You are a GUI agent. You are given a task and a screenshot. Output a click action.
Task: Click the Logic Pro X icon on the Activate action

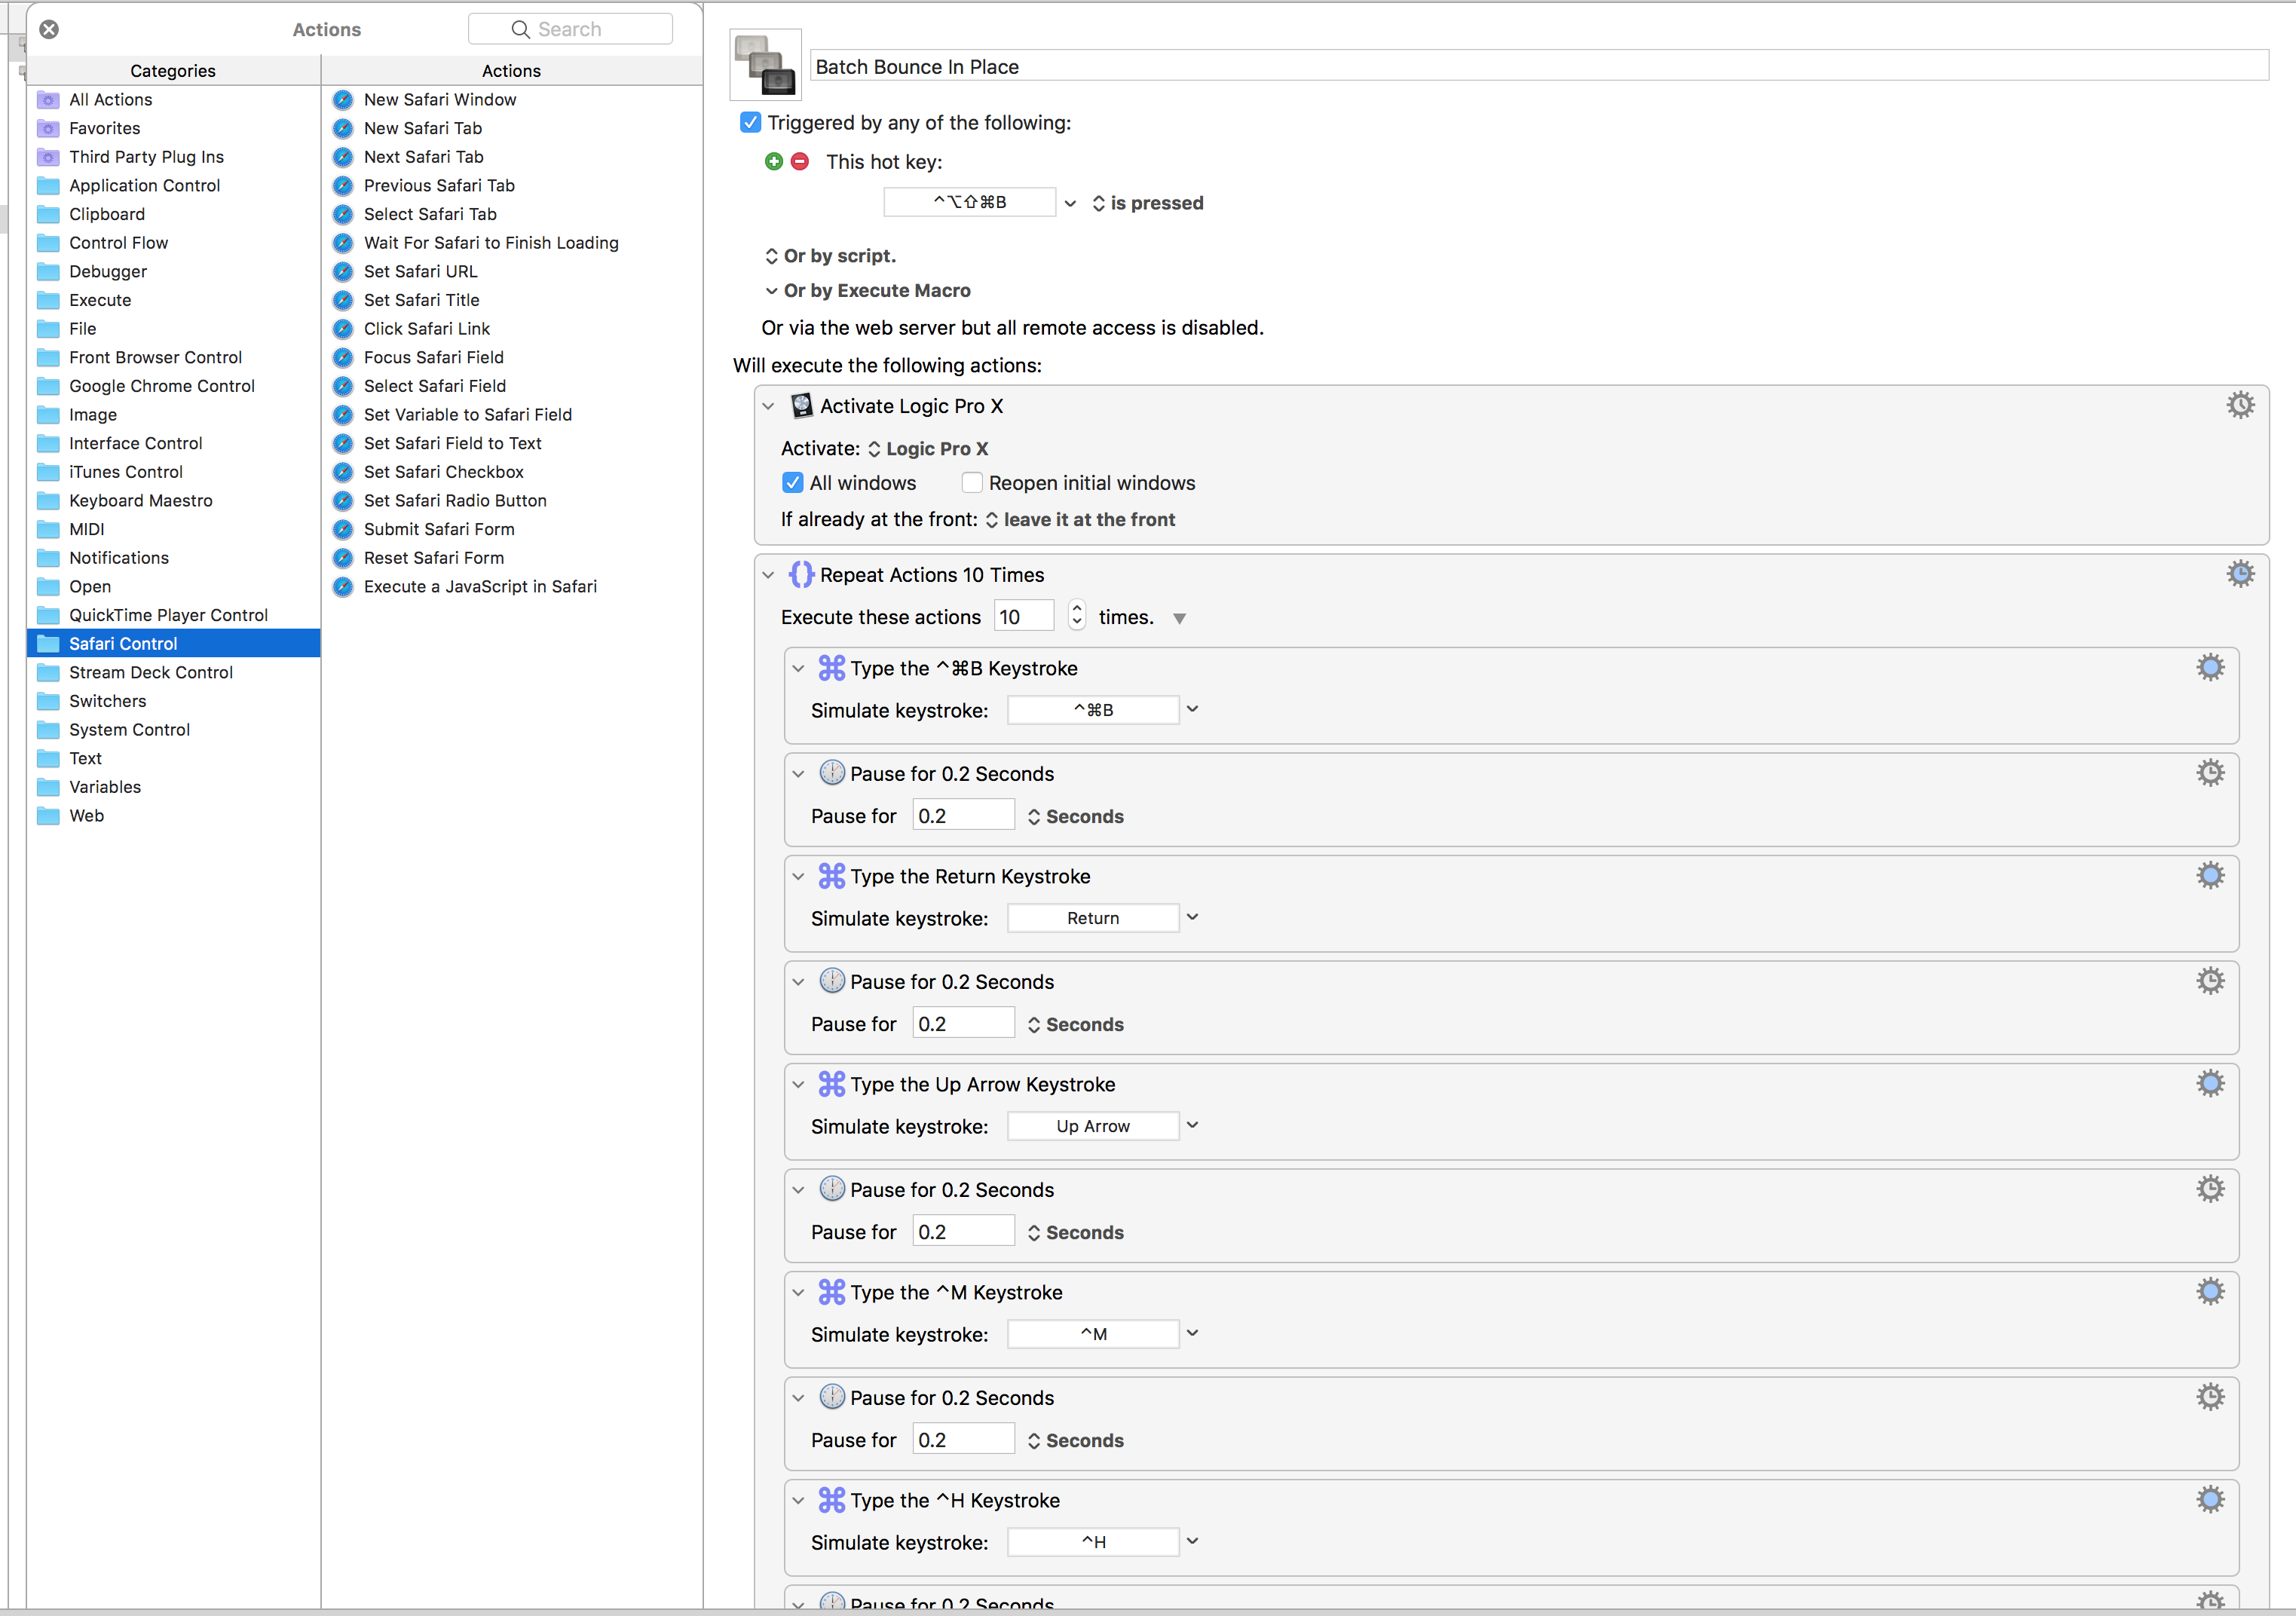pos(801,405)
